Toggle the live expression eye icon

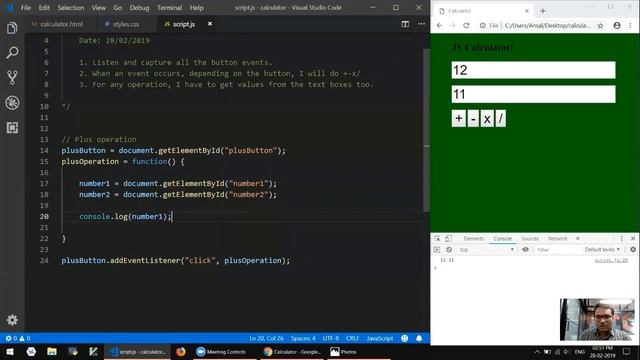tap(525, 249)
